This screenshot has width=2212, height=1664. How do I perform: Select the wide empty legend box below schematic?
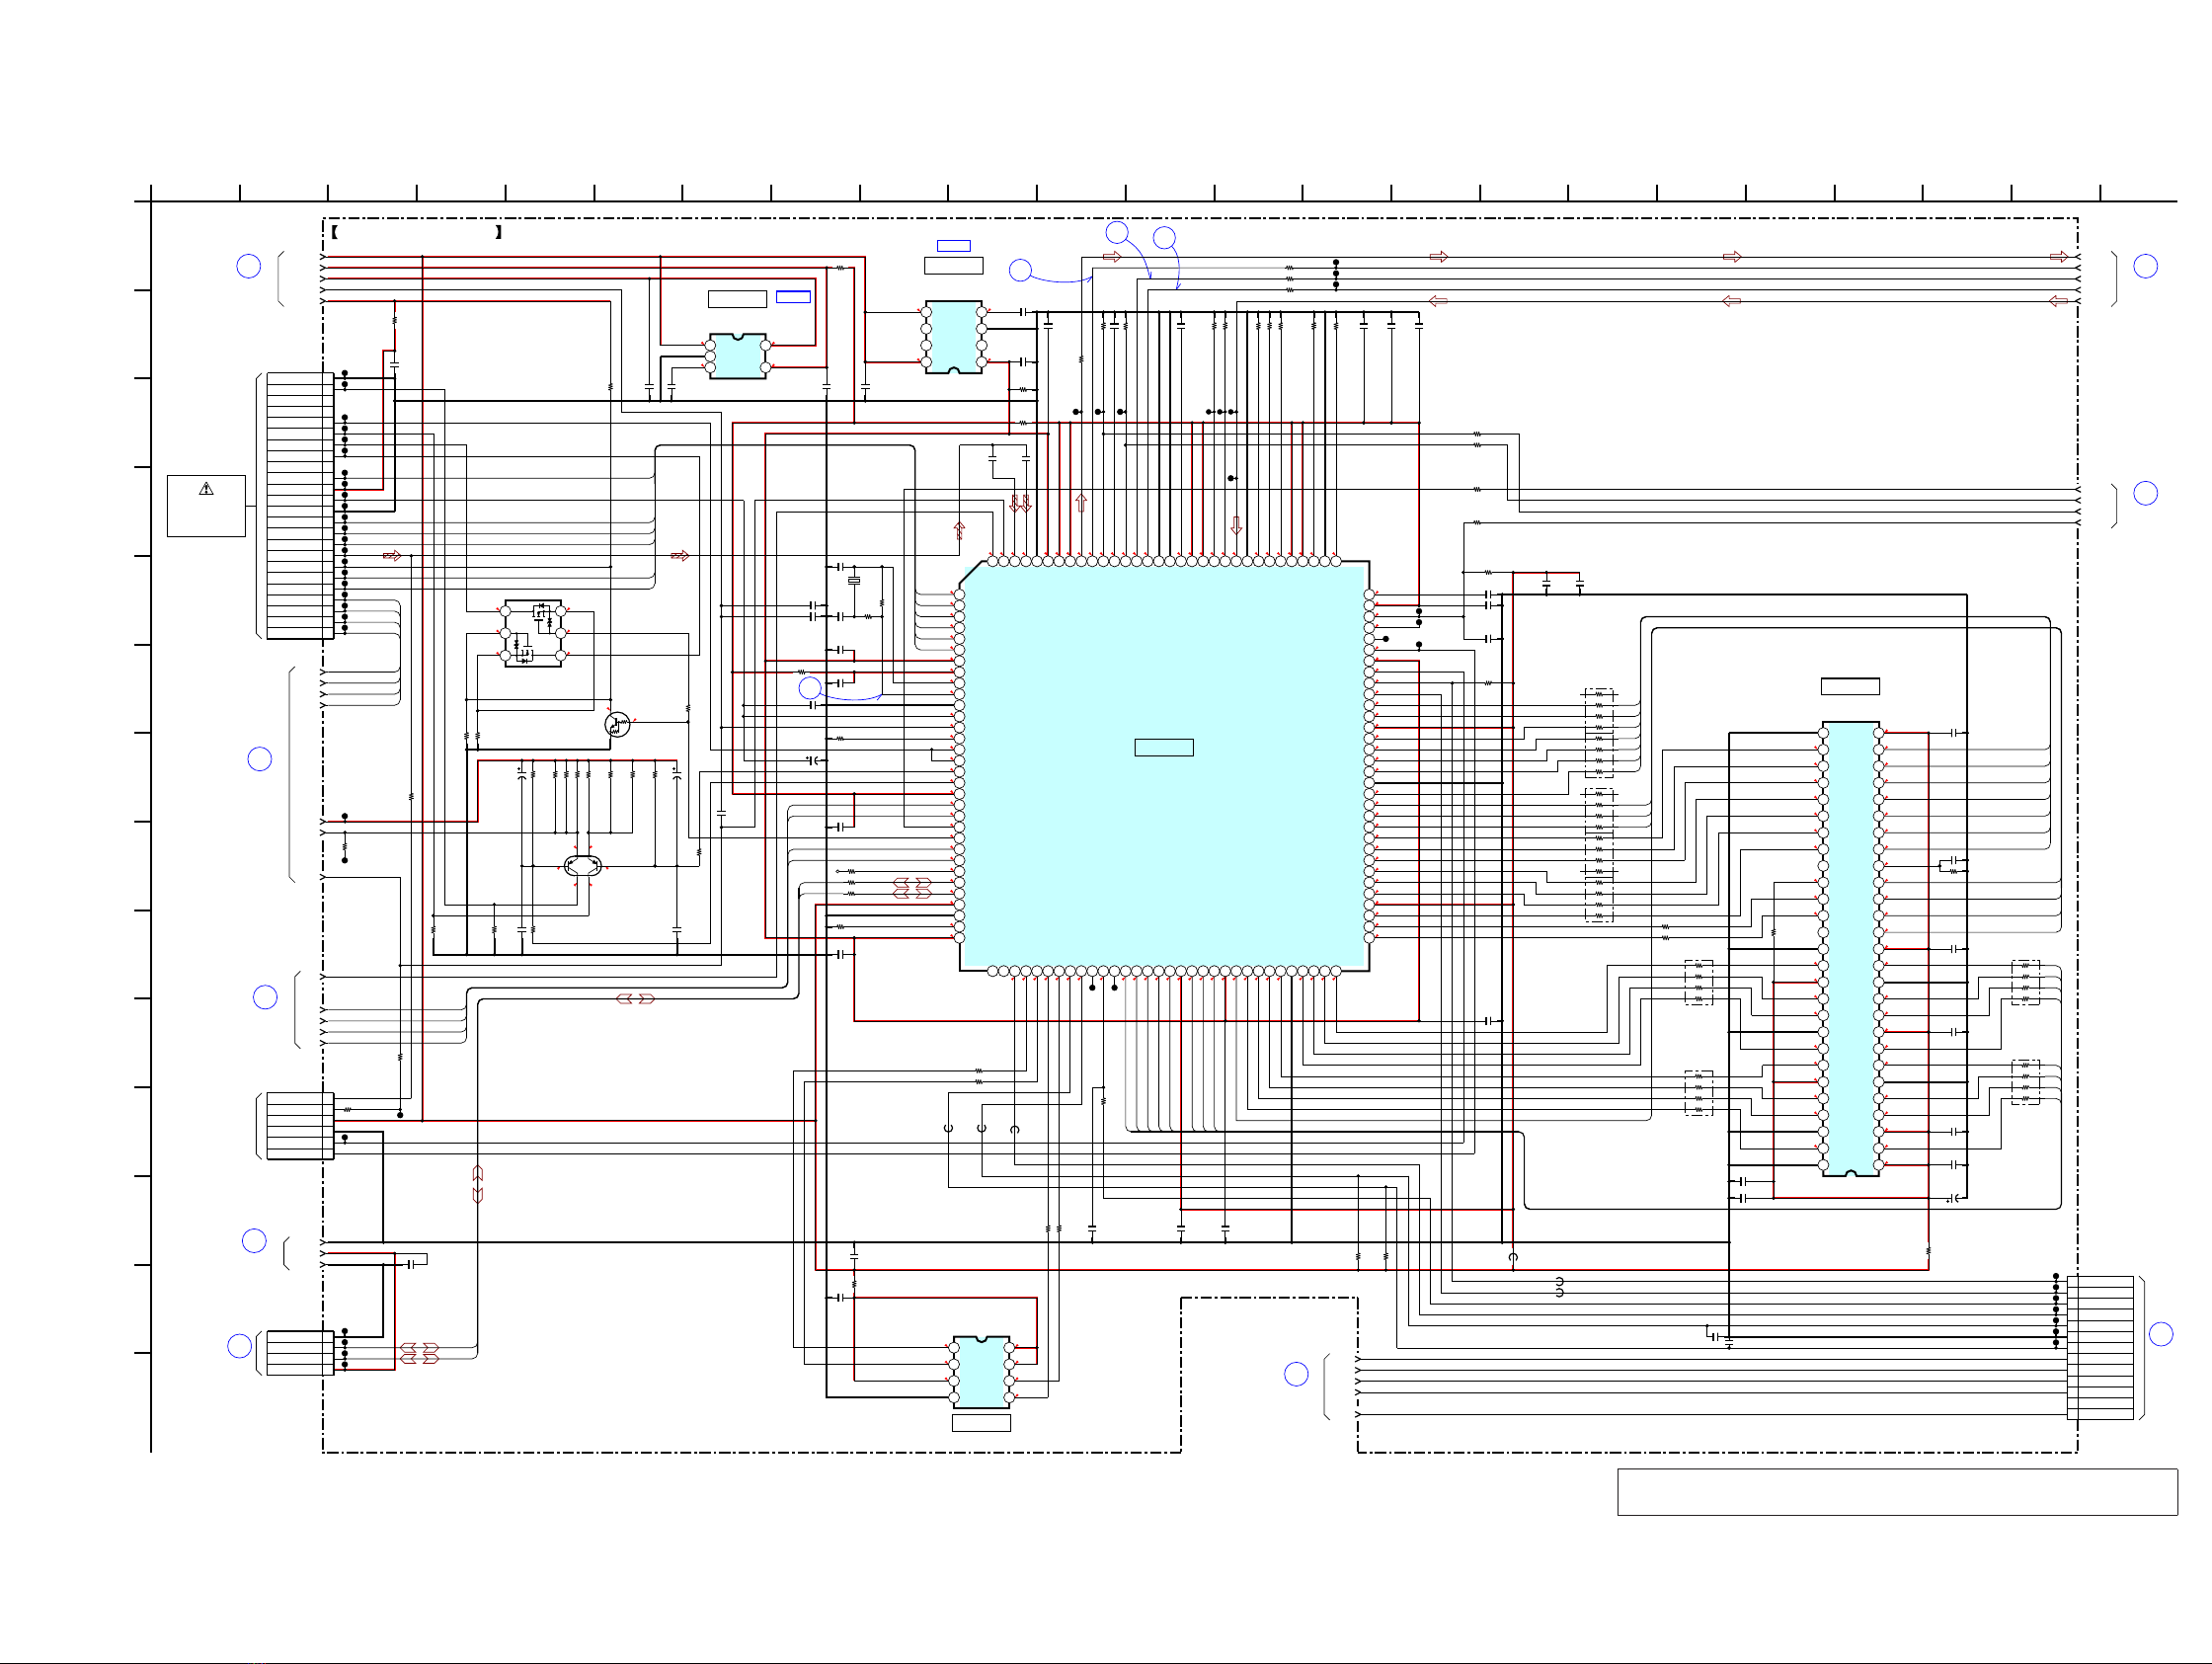pos(1897,1492)
